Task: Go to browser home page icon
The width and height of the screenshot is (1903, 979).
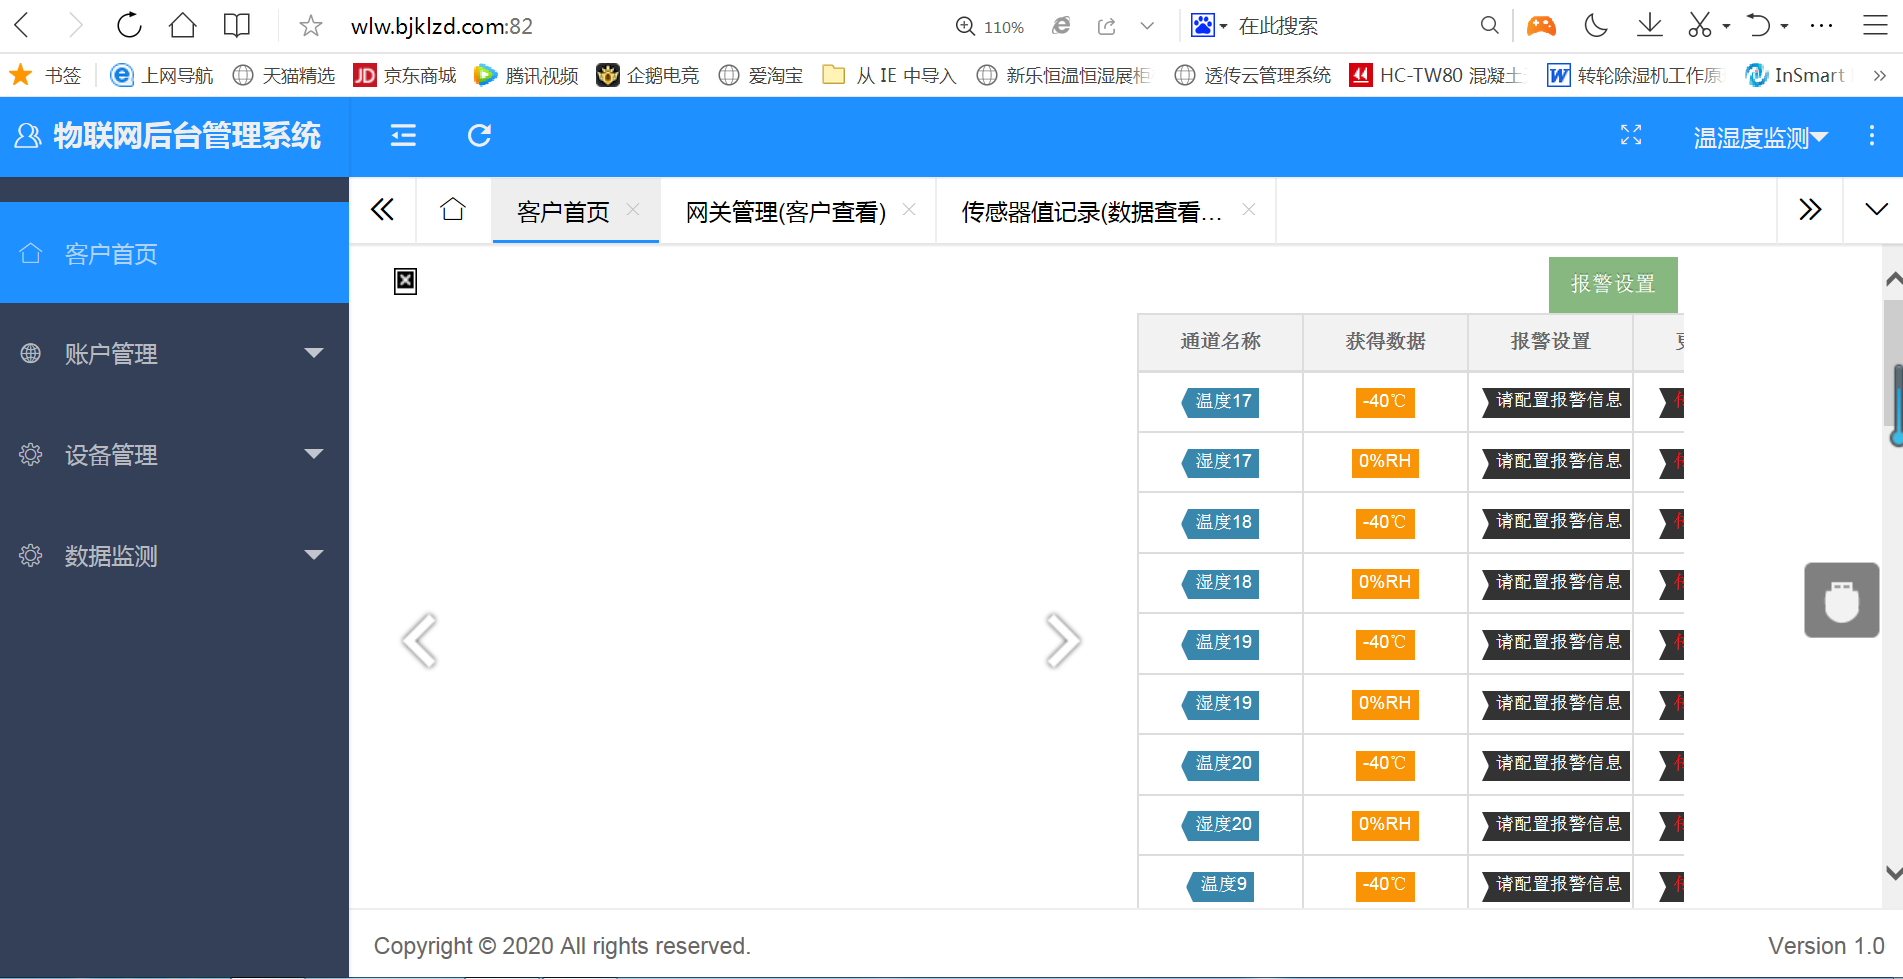Action: pos(183,25)
